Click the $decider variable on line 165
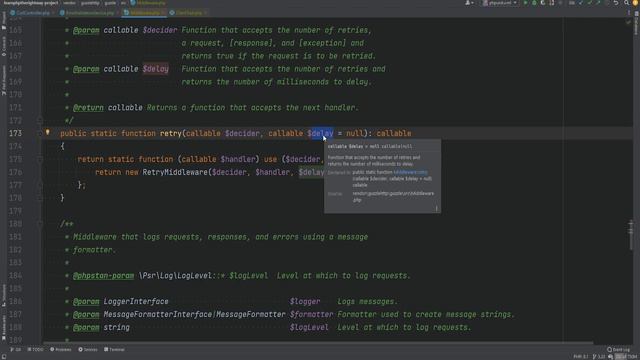 click(x=160, y=30)
